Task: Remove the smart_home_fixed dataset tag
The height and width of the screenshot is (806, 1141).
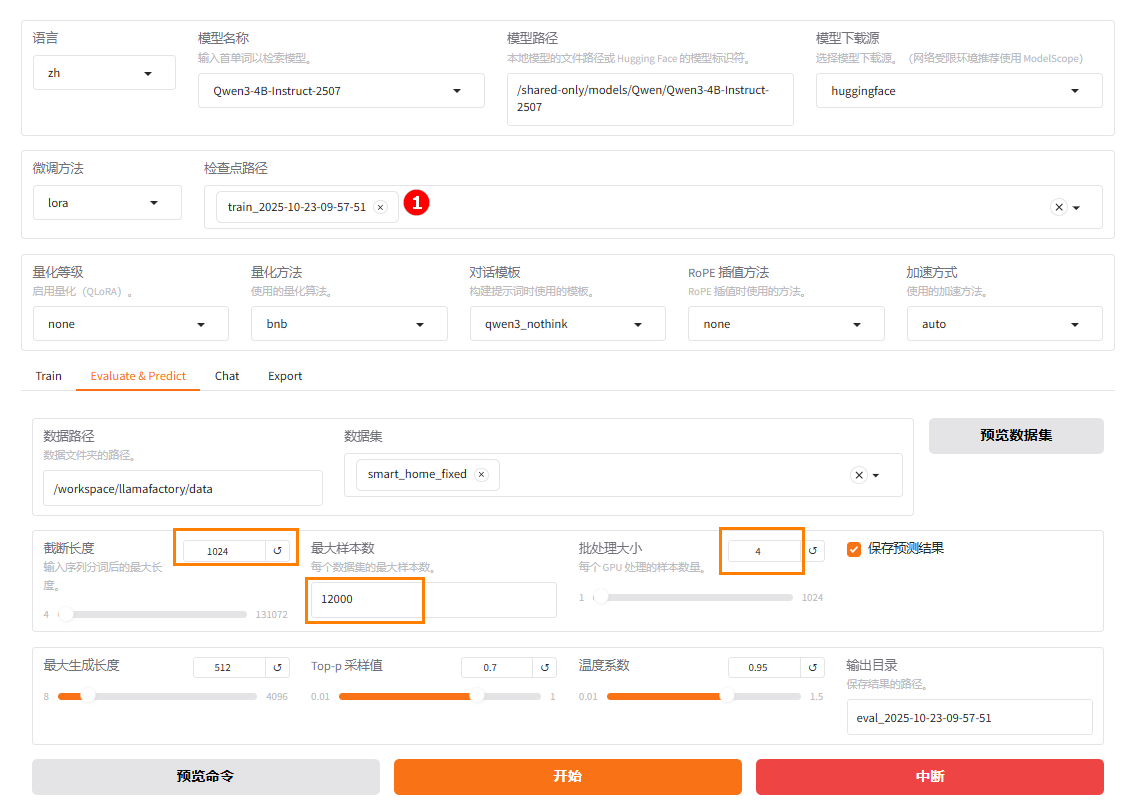Action: coord(481,475)
